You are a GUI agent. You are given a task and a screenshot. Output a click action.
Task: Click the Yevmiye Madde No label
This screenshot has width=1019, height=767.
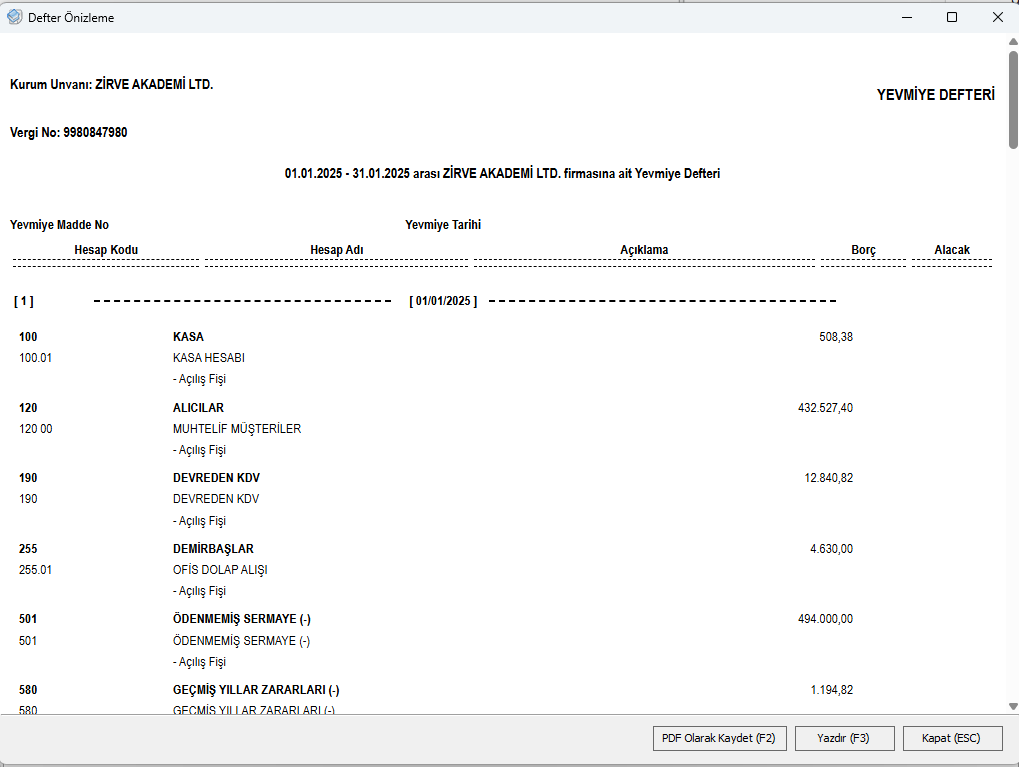[x=59, y=225]
